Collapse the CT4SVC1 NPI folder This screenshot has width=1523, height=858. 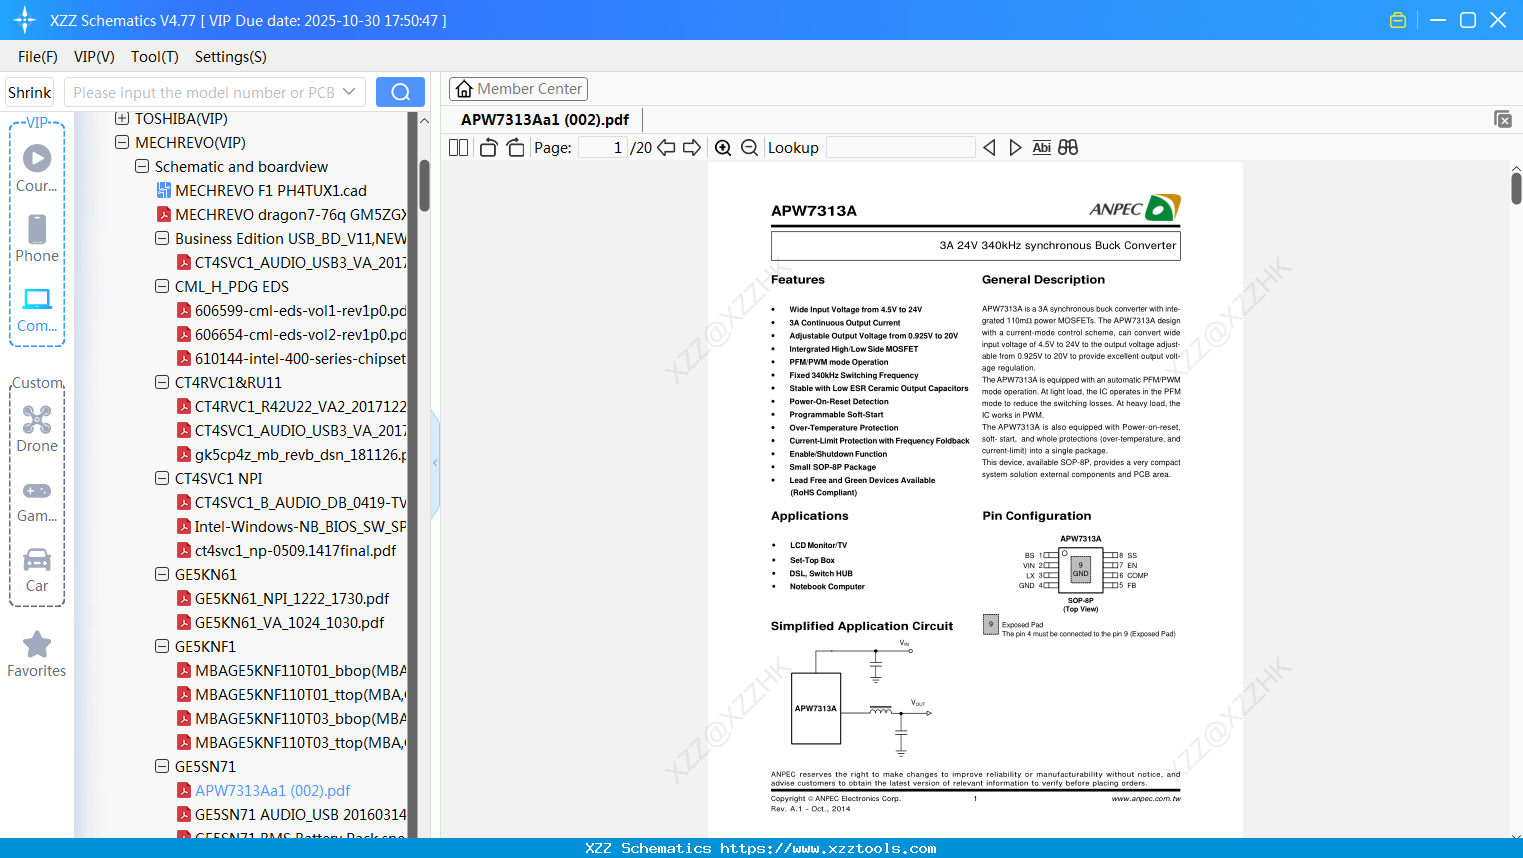[162, 478]
